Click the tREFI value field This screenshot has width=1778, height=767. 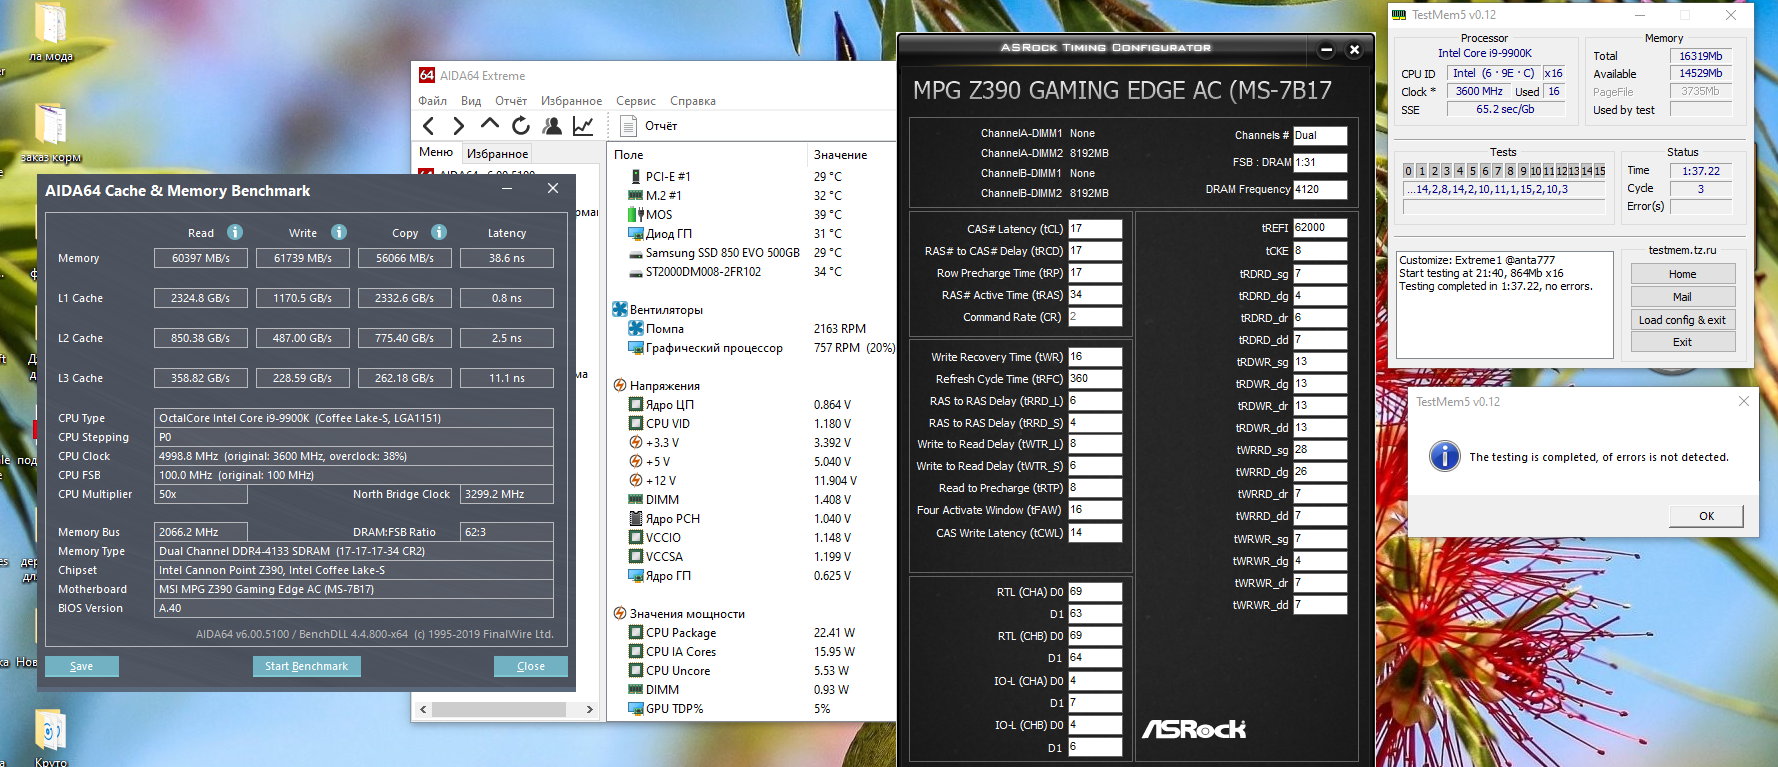coord(1320,228)
